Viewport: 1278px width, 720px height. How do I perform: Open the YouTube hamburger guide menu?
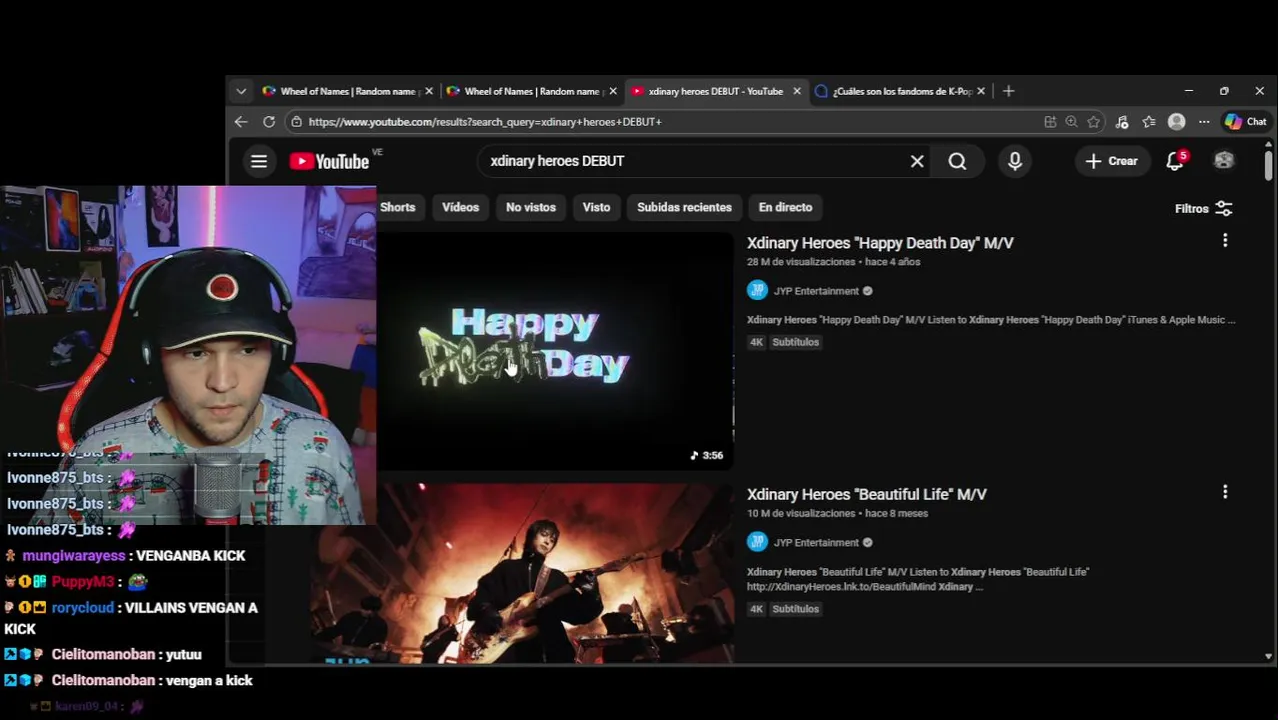(259, 161)
